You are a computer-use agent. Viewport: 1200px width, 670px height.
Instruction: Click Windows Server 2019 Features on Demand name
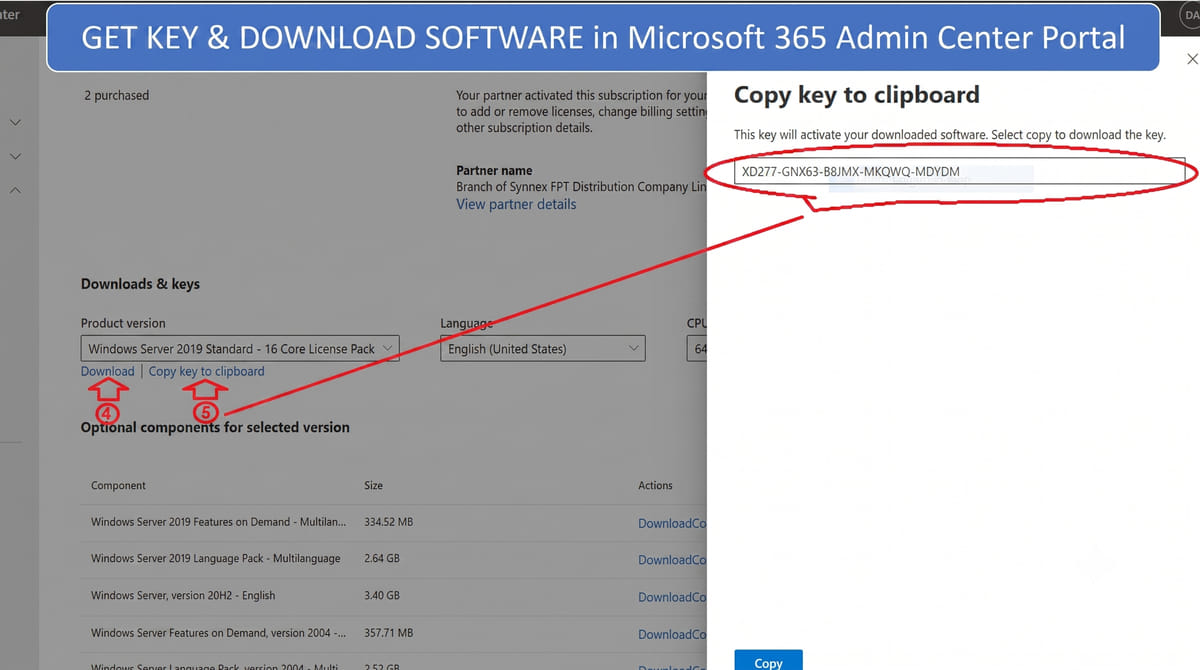(219, 522)
